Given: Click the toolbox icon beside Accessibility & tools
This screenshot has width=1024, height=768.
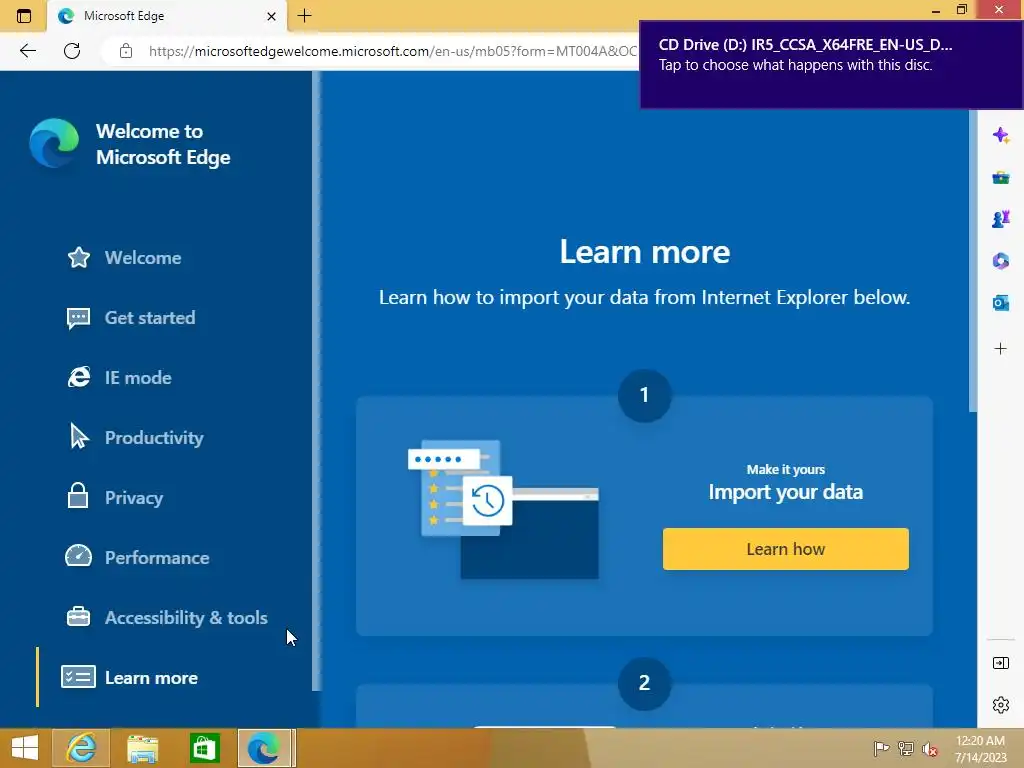Looking at the screenshot, I should (x=78, y=616).
